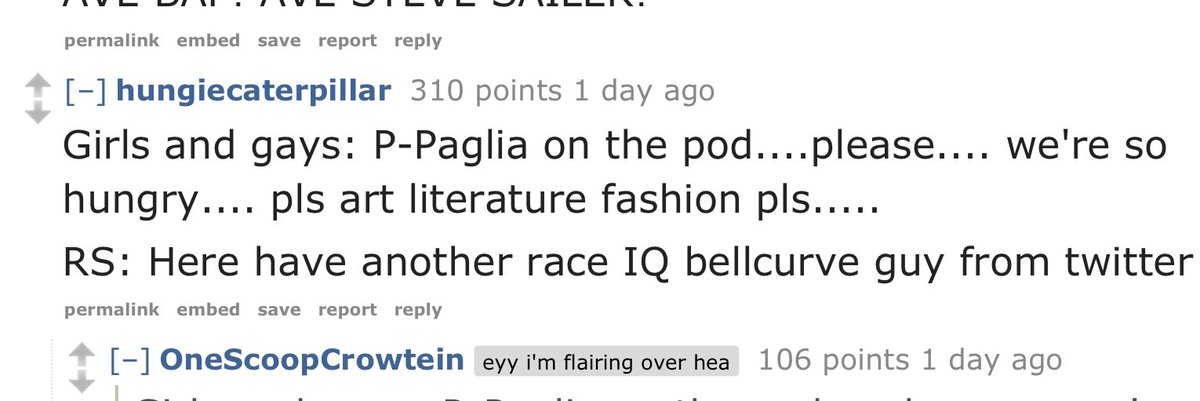This screenshot has width=1200, height=401.
Task: Open permalink of the top comment
Action: (x=112, y=41)
